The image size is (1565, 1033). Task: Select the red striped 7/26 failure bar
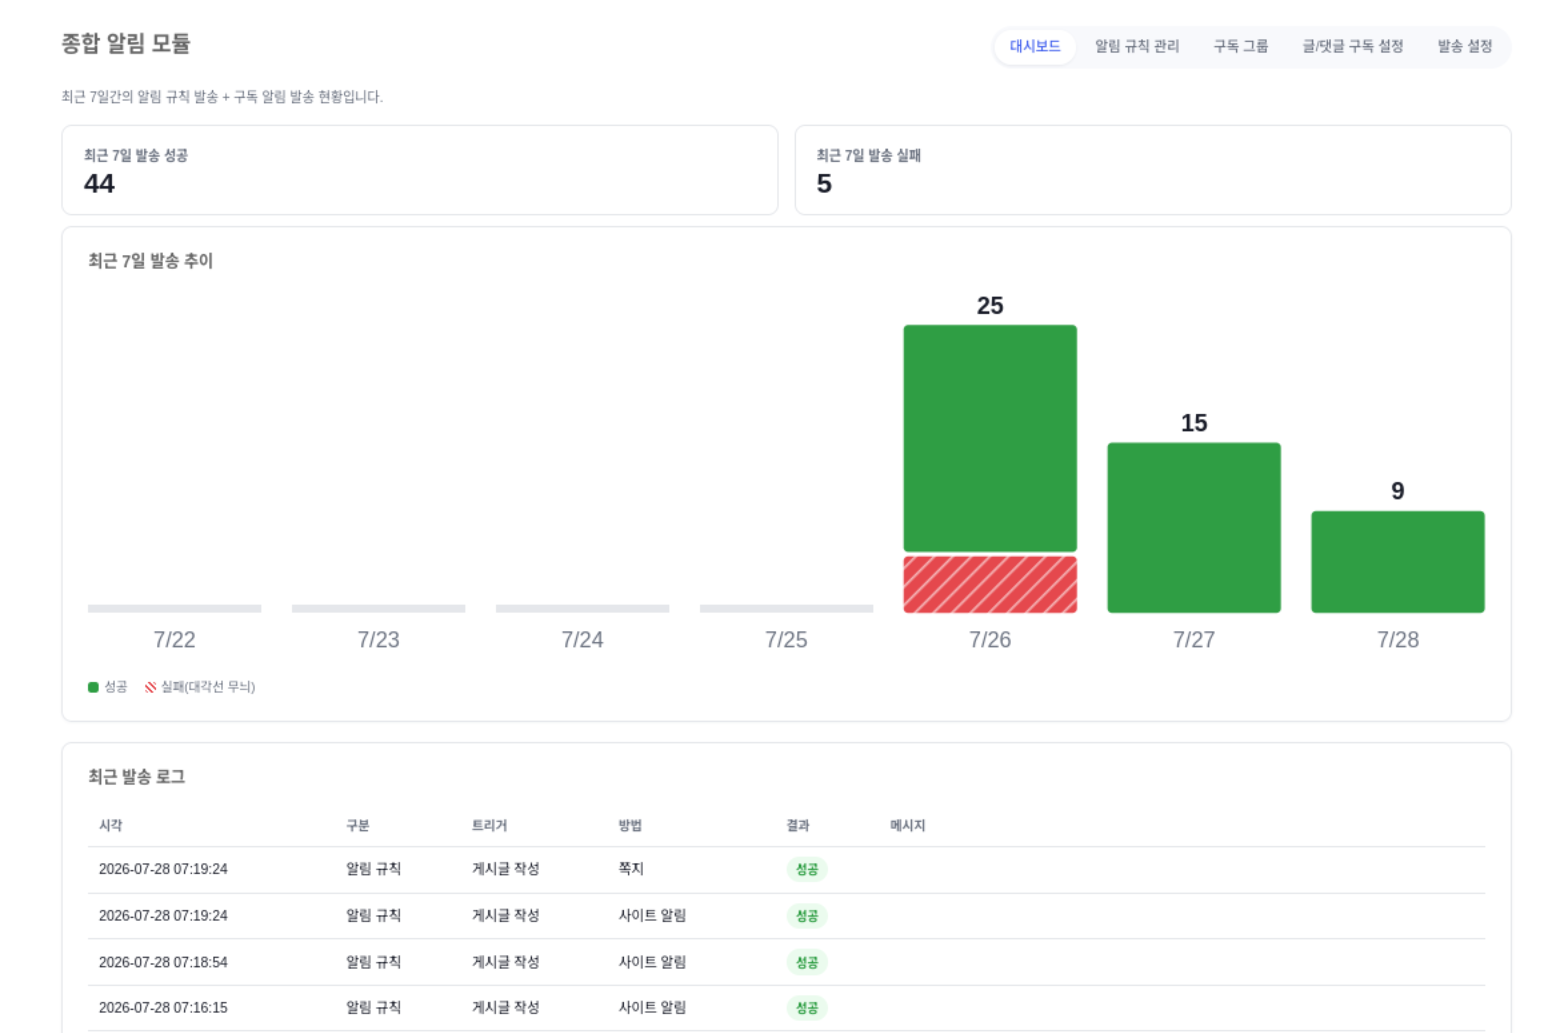(990, 584)
